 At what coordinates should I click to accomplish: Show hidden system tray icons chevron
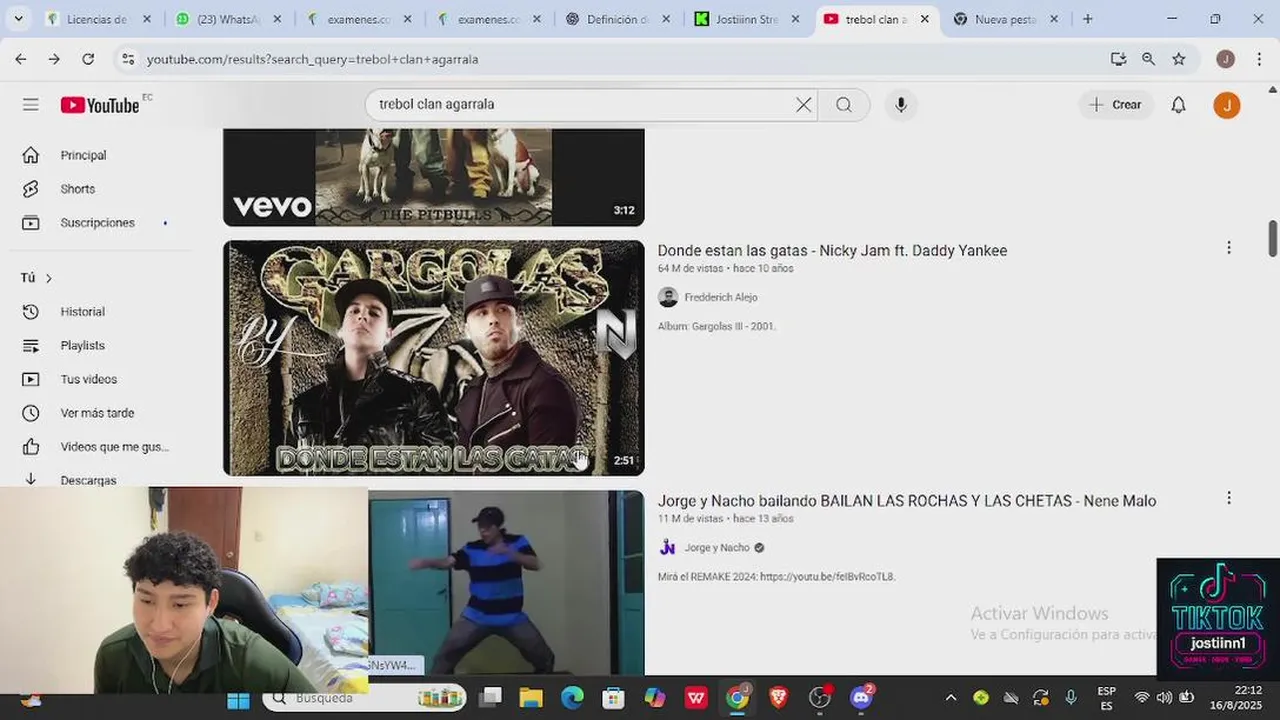[x=950, y=698]
